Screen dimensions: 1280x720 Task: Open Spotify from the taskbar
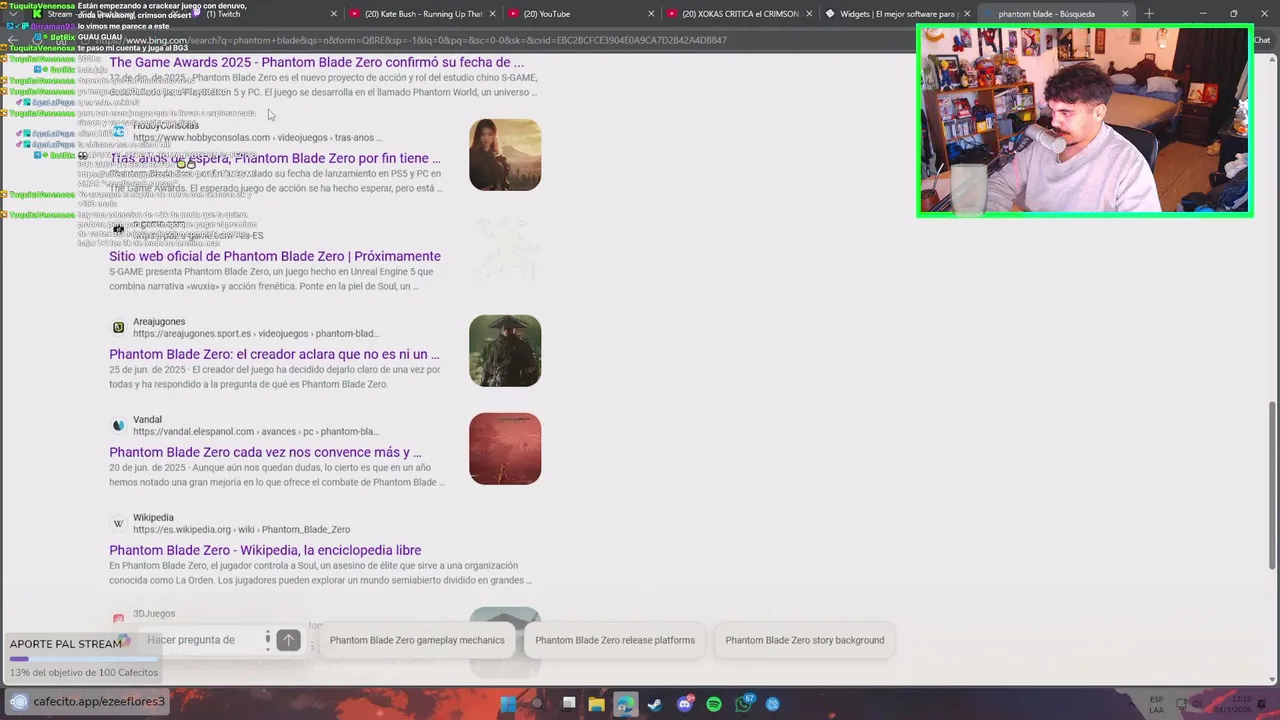pyautogui.click(x=714, y=704)
